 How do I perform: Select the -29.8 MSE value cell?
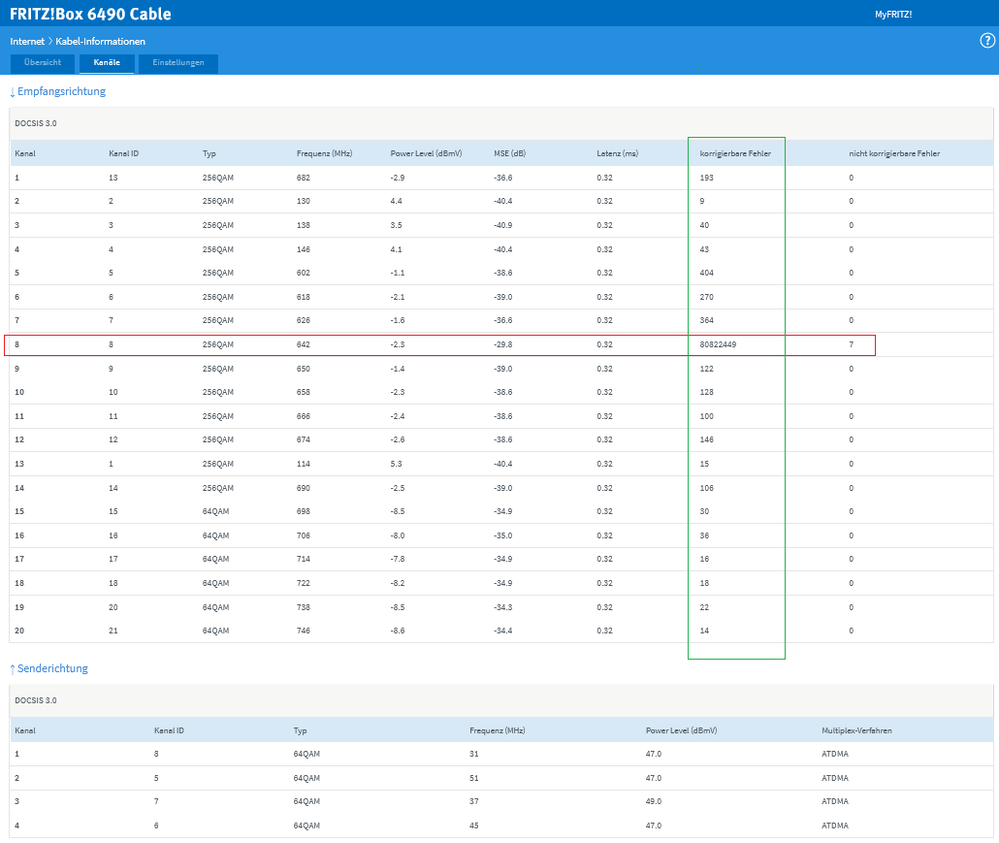[502, 345]
